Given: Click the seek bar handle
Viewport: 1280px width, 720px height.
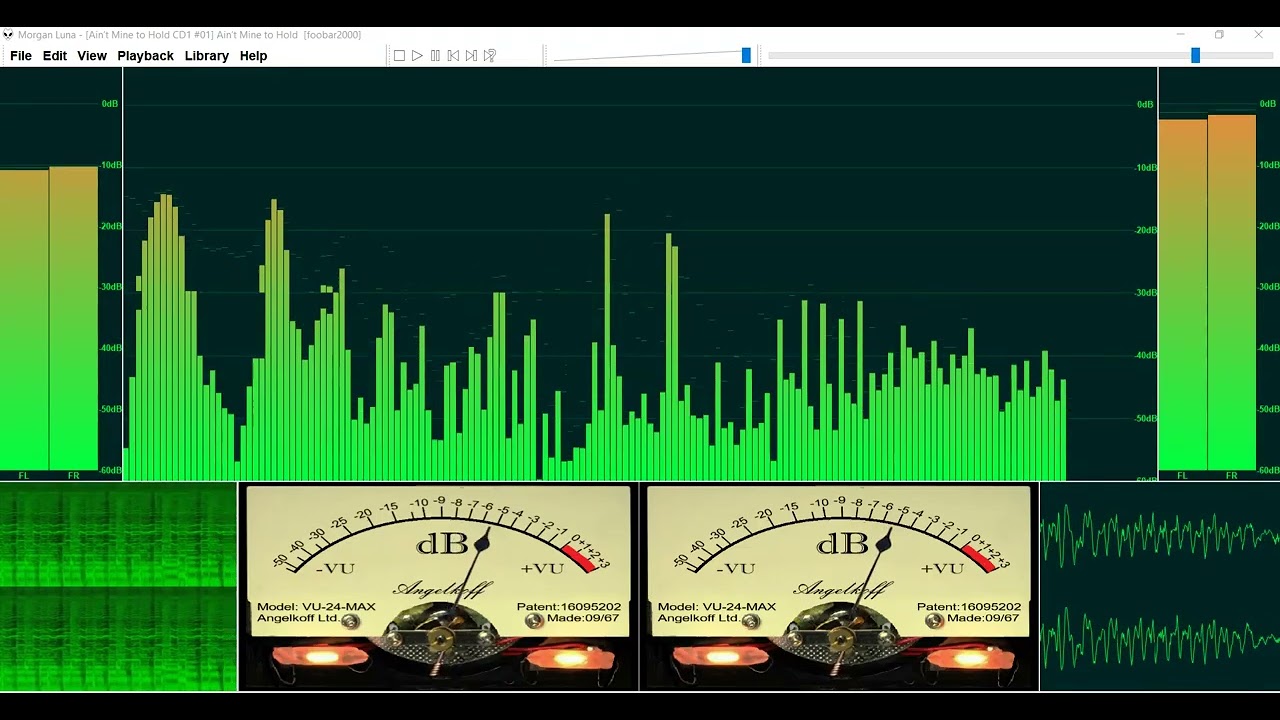Looking at the screenshot, I should tap(1195, 56).
